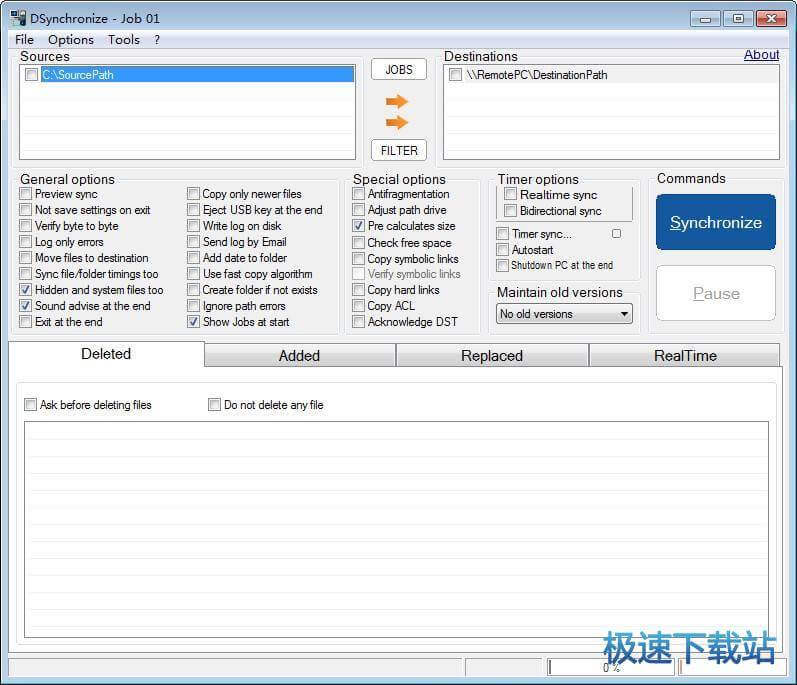
Task: Click the progress bar showing 0%
Action: [x=611, y=667]
